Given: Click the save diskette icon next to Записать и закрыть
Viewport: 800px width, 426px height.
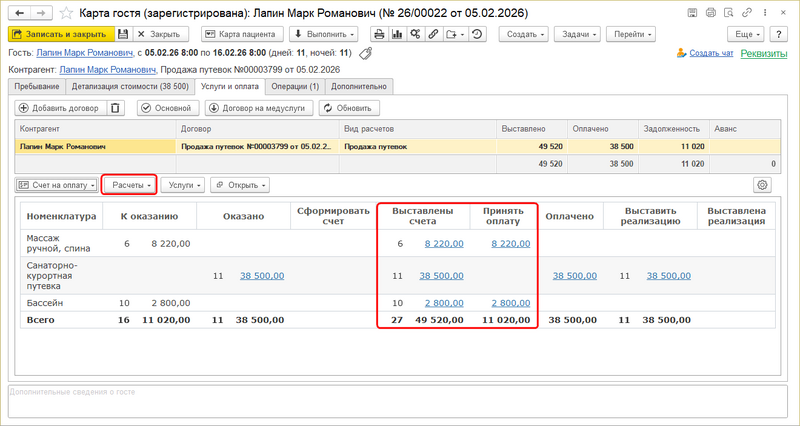Looking at the screenshot, I should (x=122, y=33).
